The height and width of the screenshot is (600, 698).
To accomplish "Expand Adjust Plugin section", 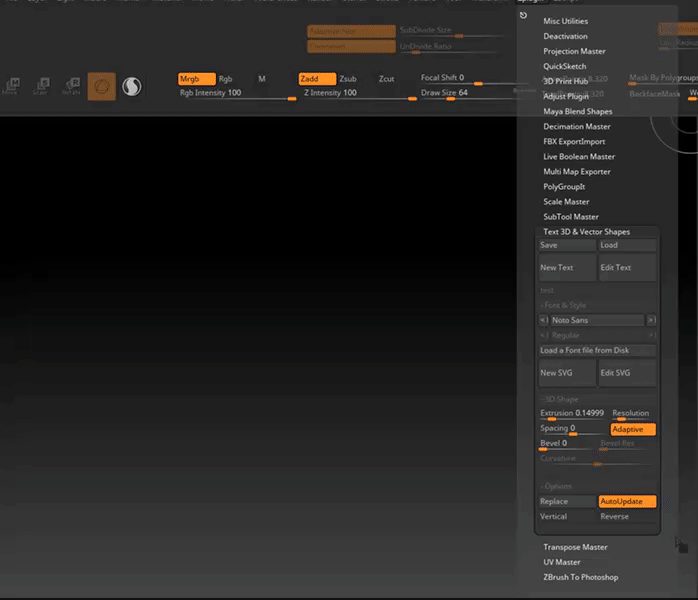I will [566, 97].
